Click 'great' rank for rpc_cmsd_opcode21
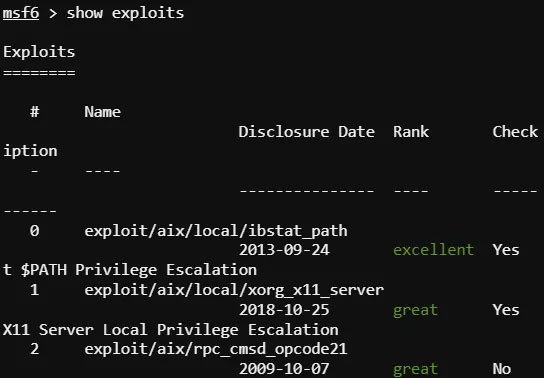Viewport: 544px width, 378px height. pyautogui.click(x=415, y=370)
